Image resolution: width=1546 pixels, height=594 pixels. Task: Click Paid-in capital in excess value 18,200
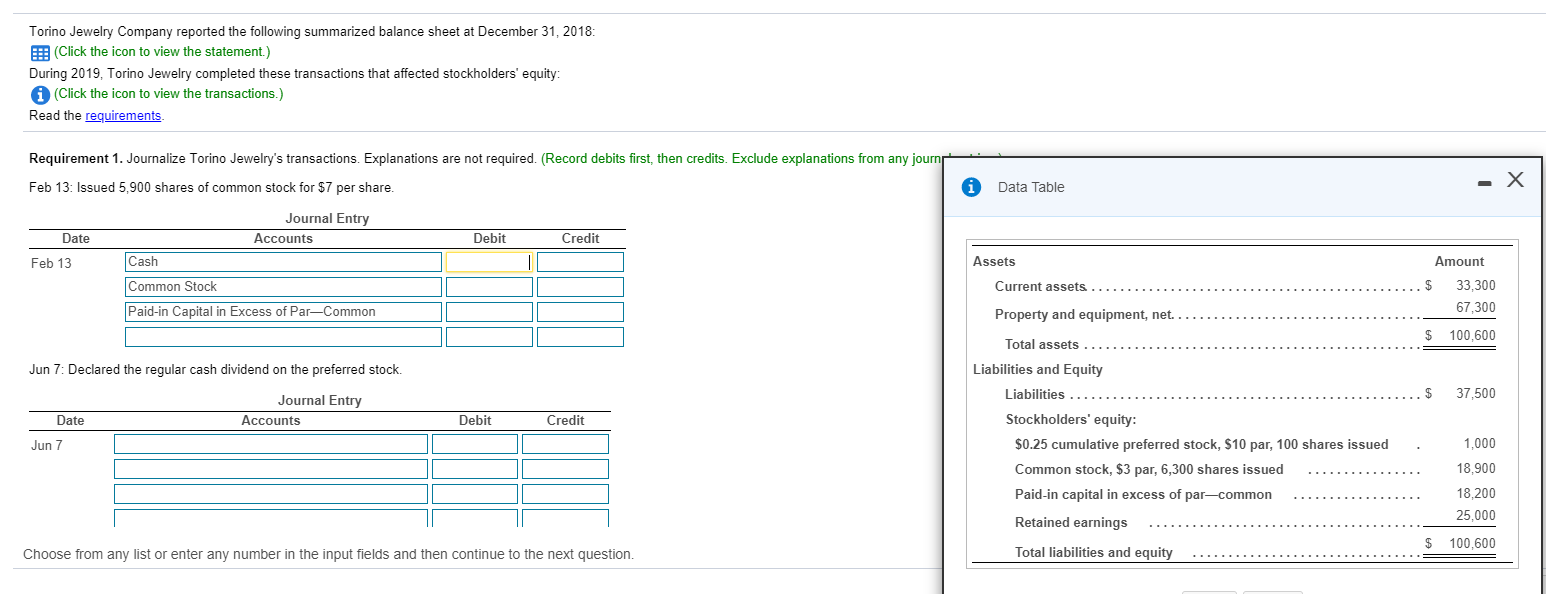click(x=1476, y=494)
